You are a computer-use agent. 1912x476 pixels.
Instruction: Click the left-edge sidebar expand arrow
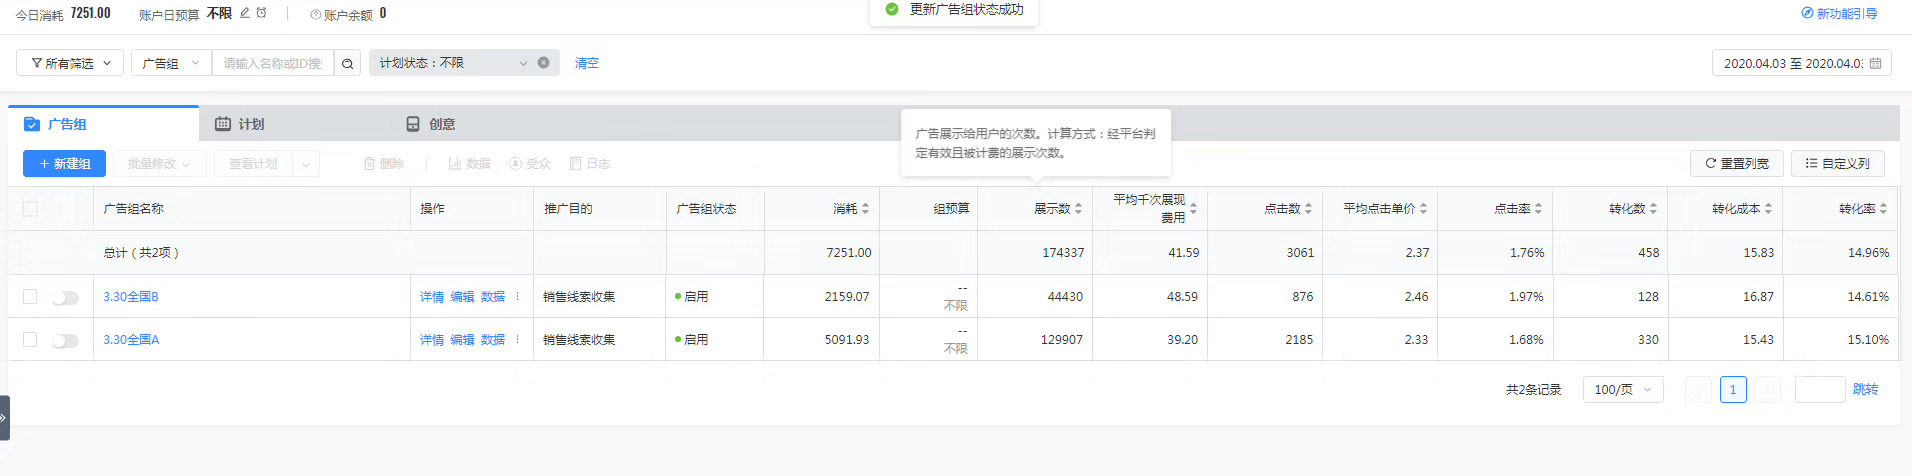coord(4,418)
